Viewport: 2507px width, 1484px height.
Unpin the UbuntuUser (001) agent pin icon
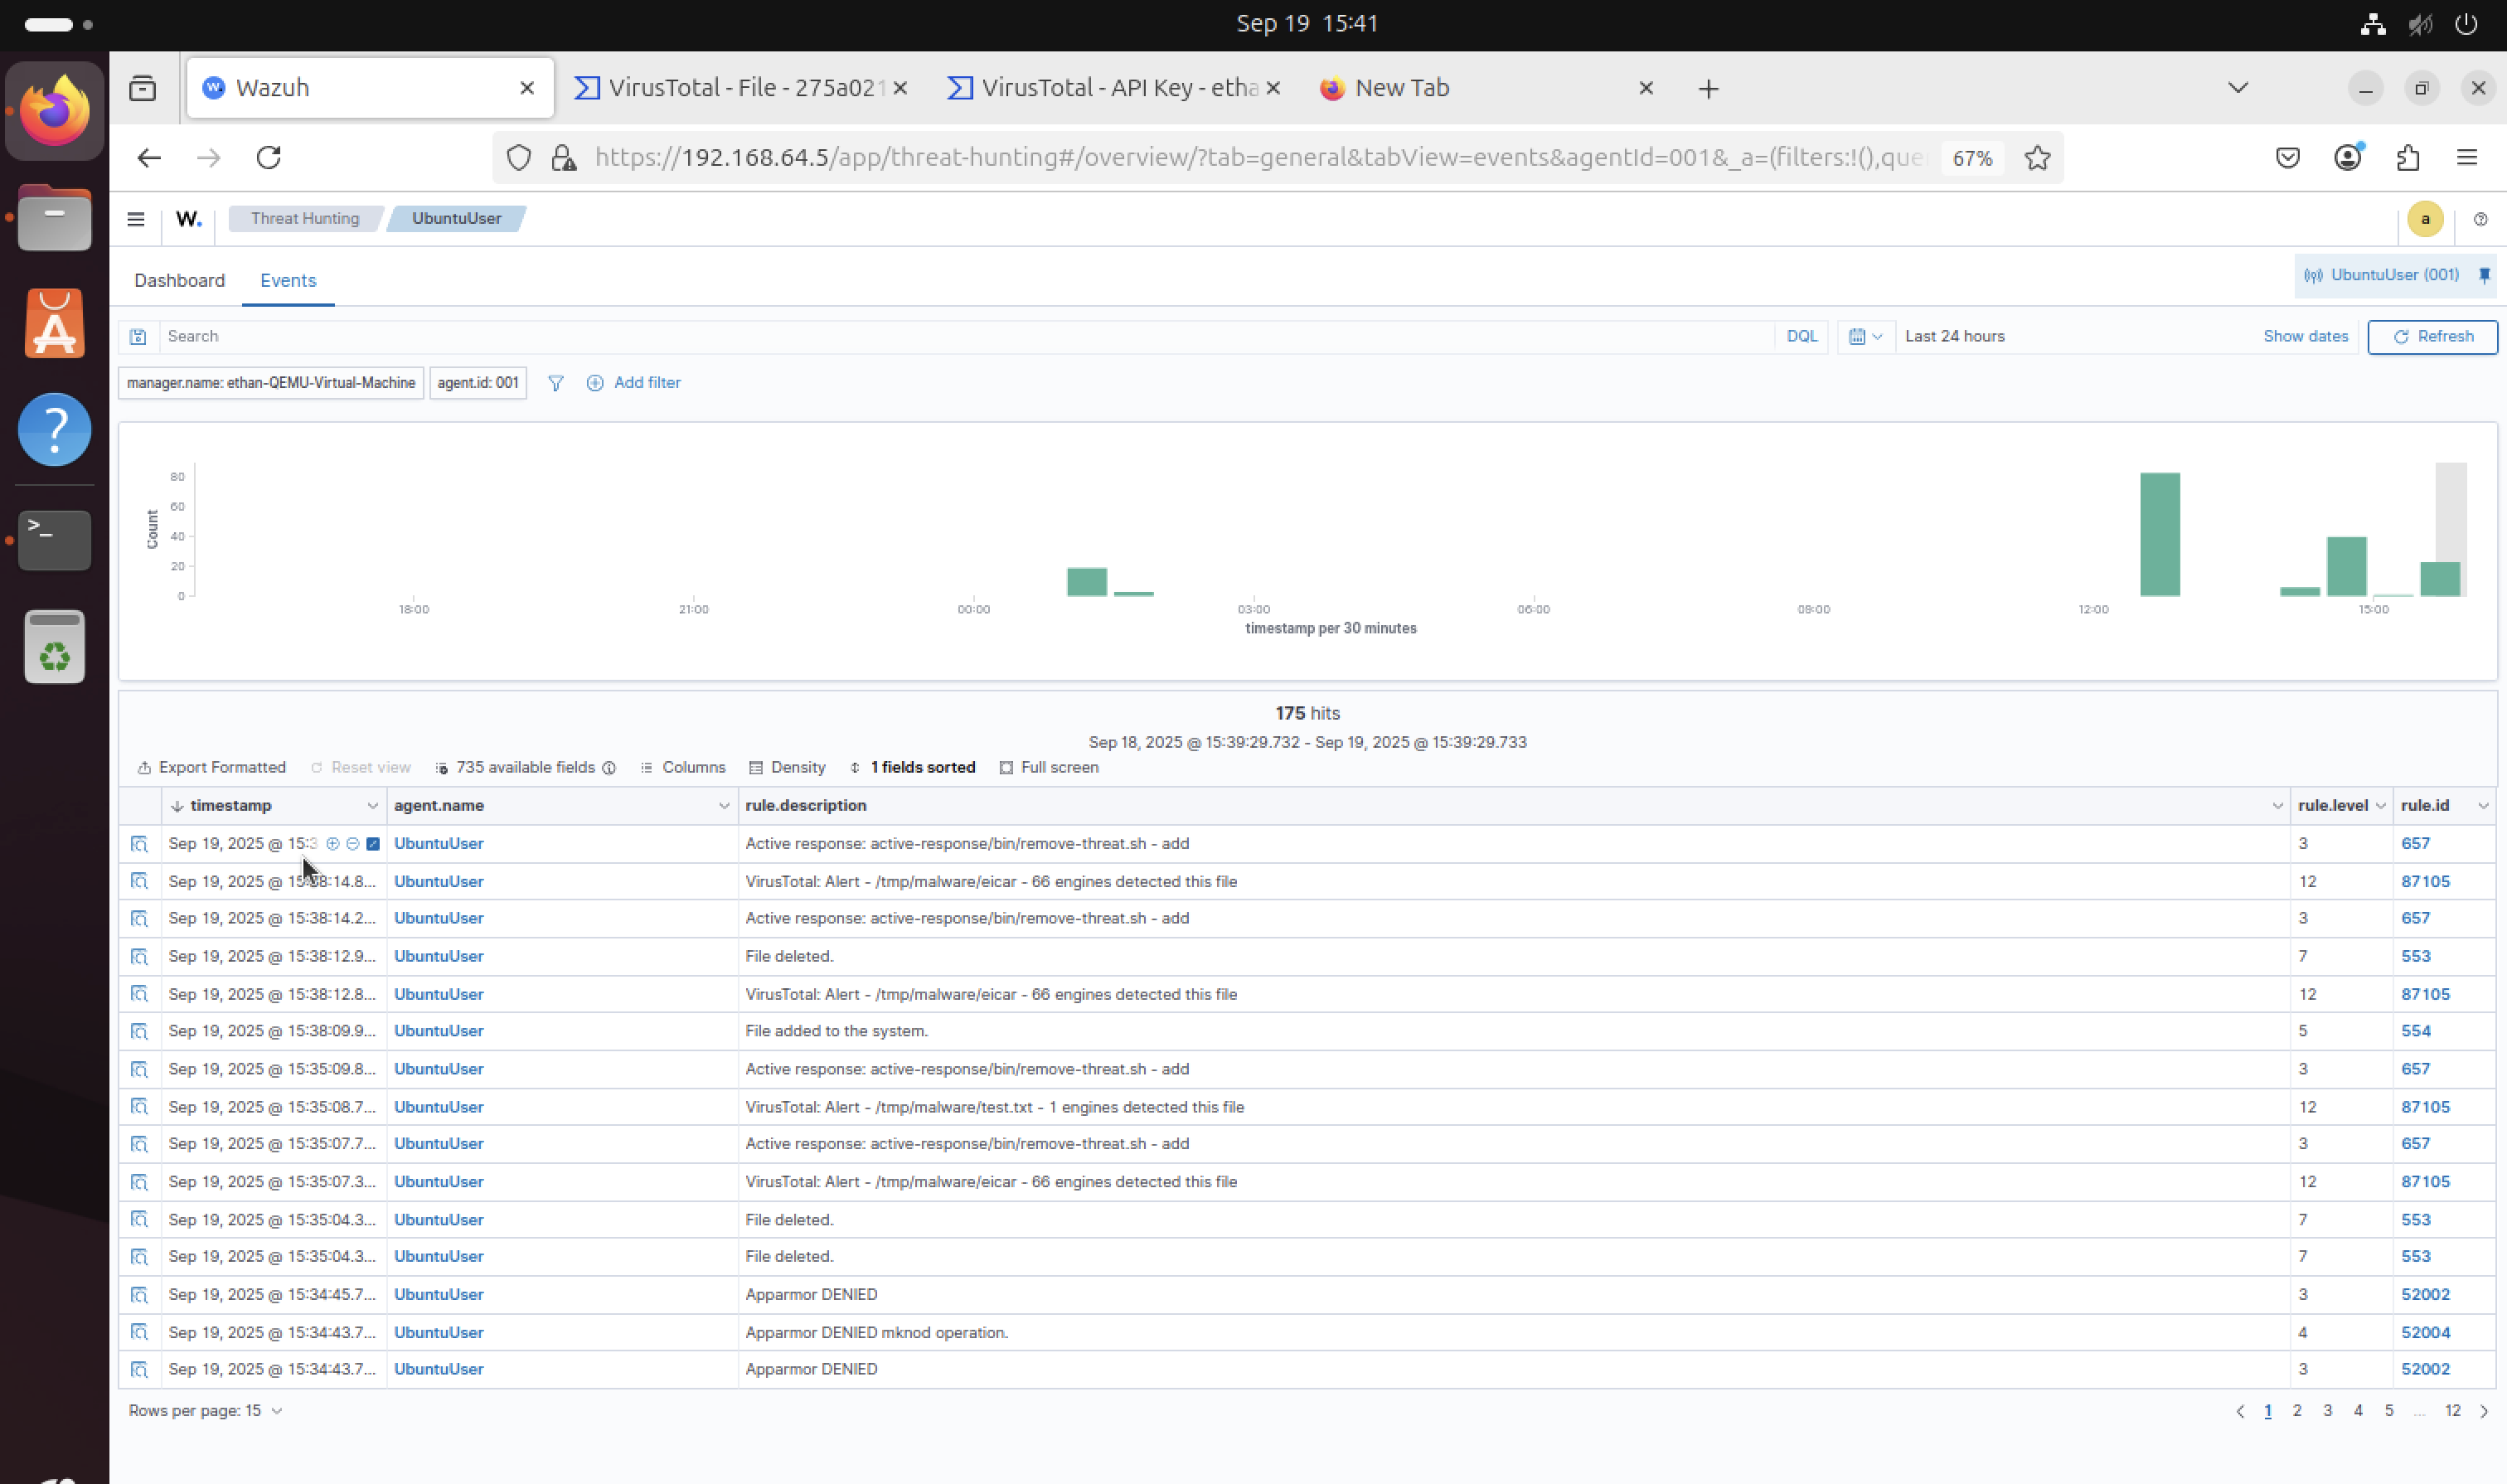2484,275
